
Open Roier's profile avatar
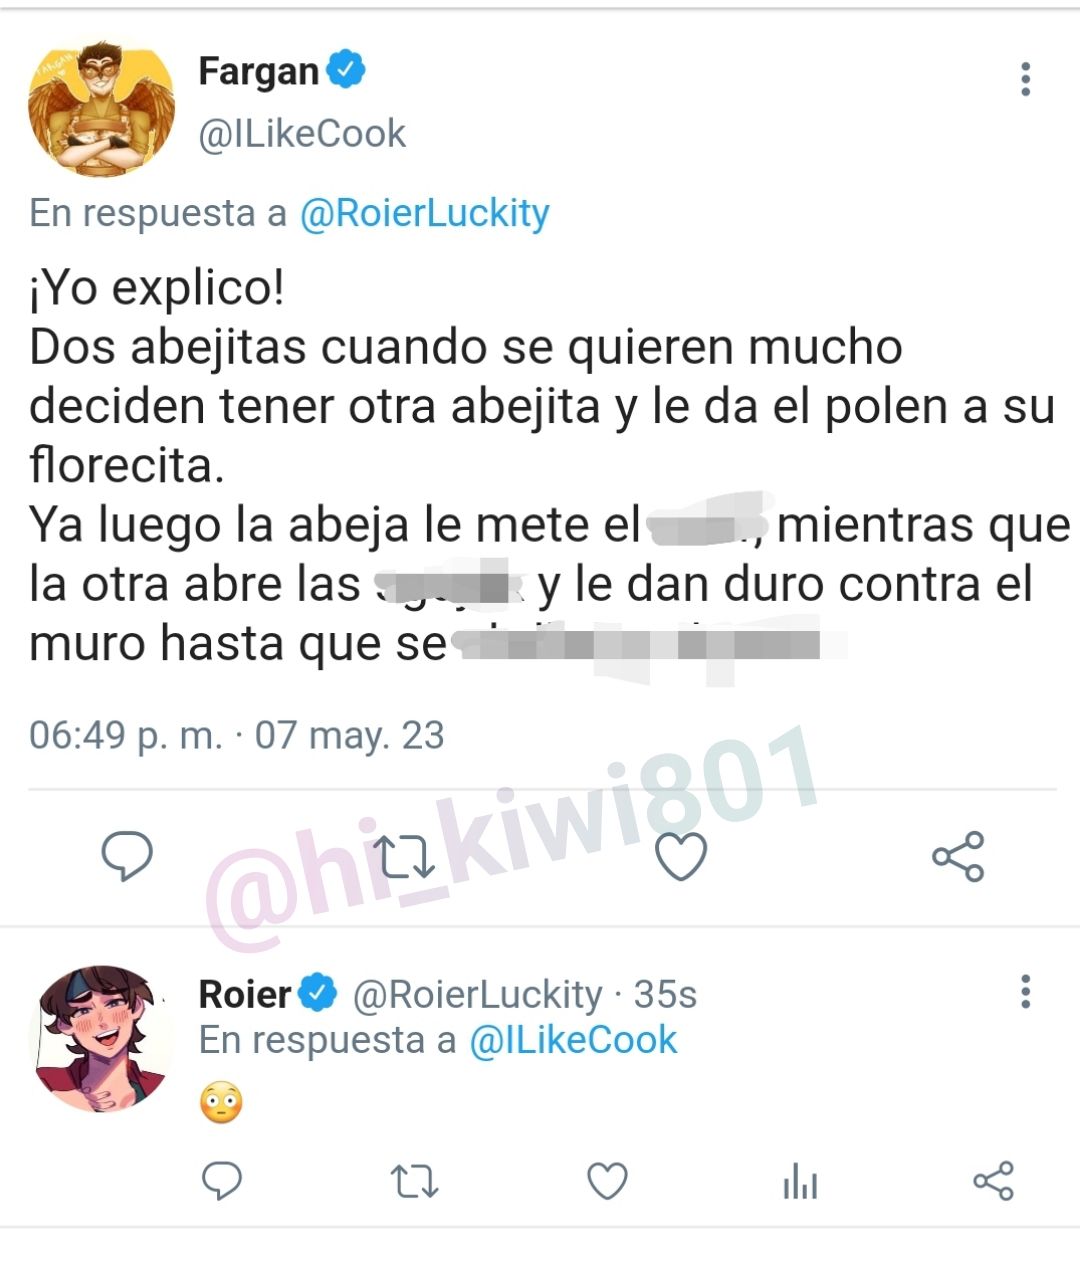coord(101,1039)
